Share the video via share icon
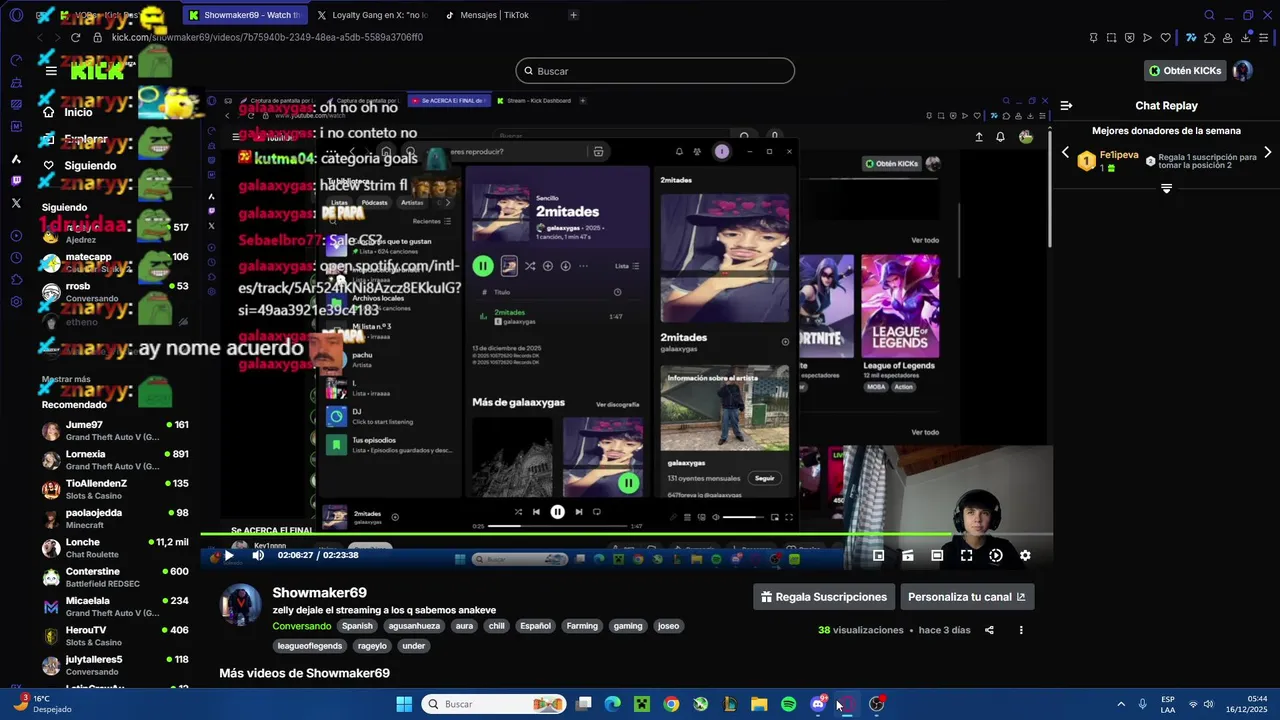1280x720 pixels. pos(989,630)
